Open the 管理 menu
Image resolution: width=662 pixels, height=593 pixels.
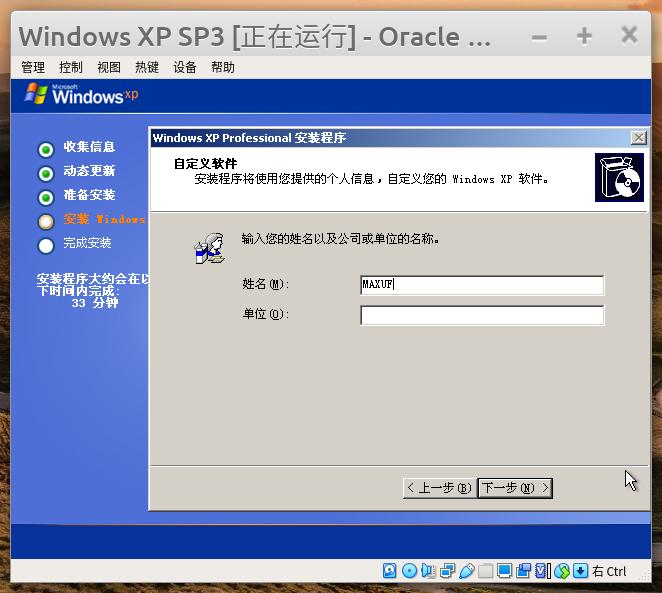tap(33, 67)
